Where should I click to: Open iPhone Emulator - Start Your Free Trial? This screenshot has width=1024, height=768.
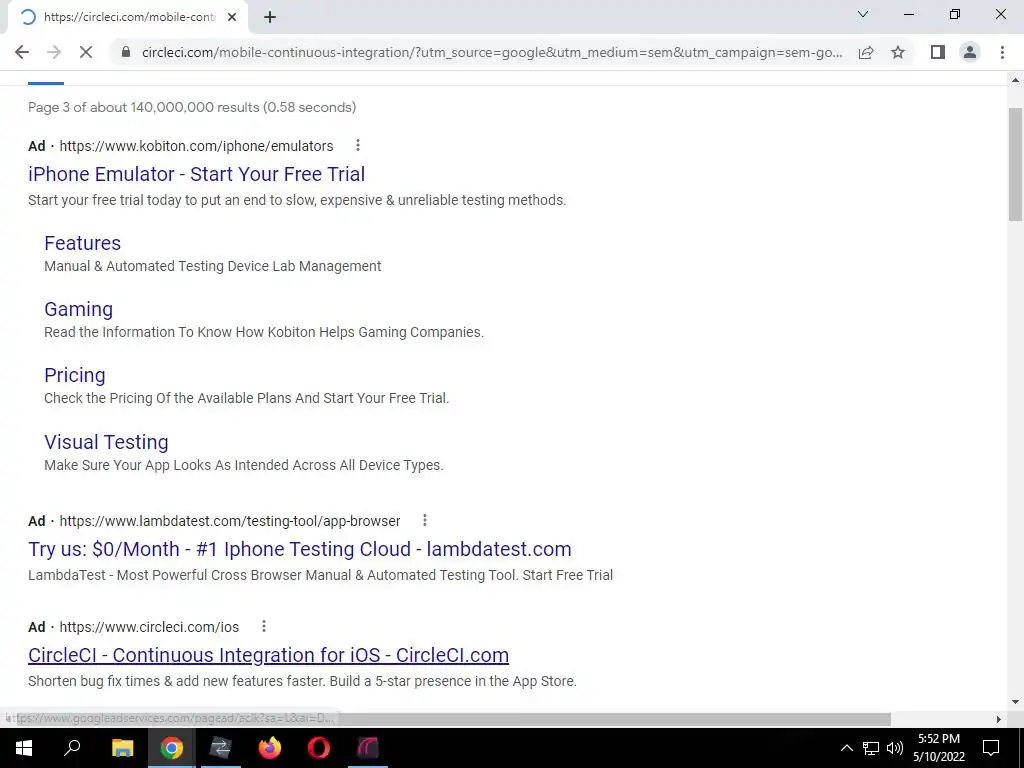point(197,174)
